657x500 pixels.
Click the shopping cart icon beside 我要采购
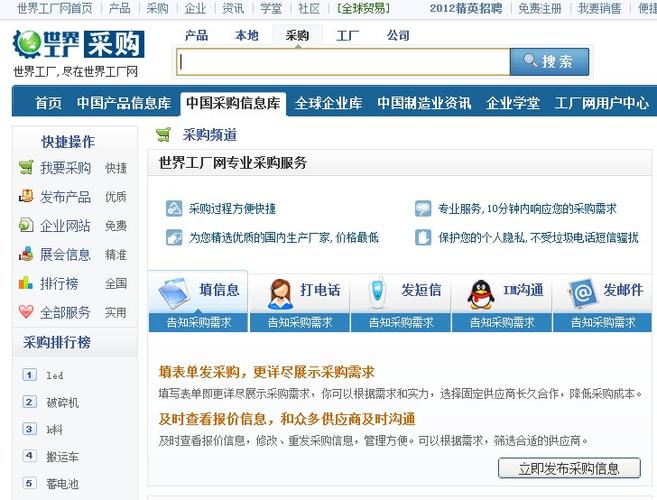pyautogui.click(x=26, y=167)
